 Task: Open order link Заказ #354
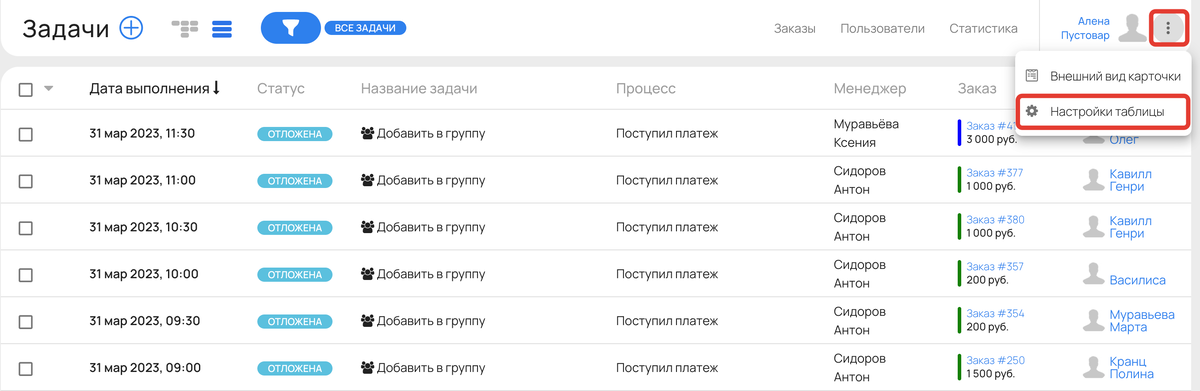click(x=995, y=313)
